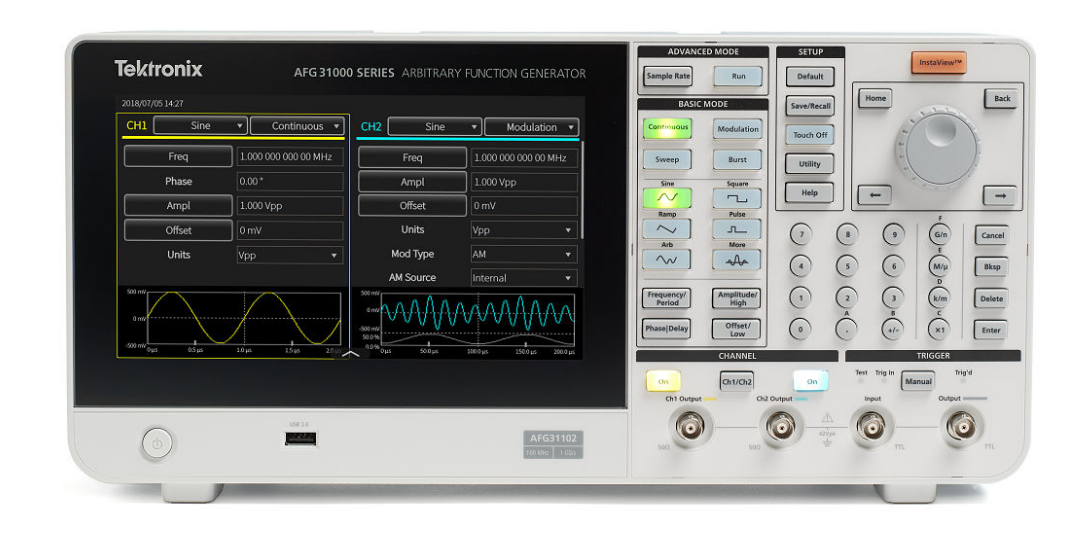
Task: Open CH1 Sine waveform dropdown
Action: (200, 126)
